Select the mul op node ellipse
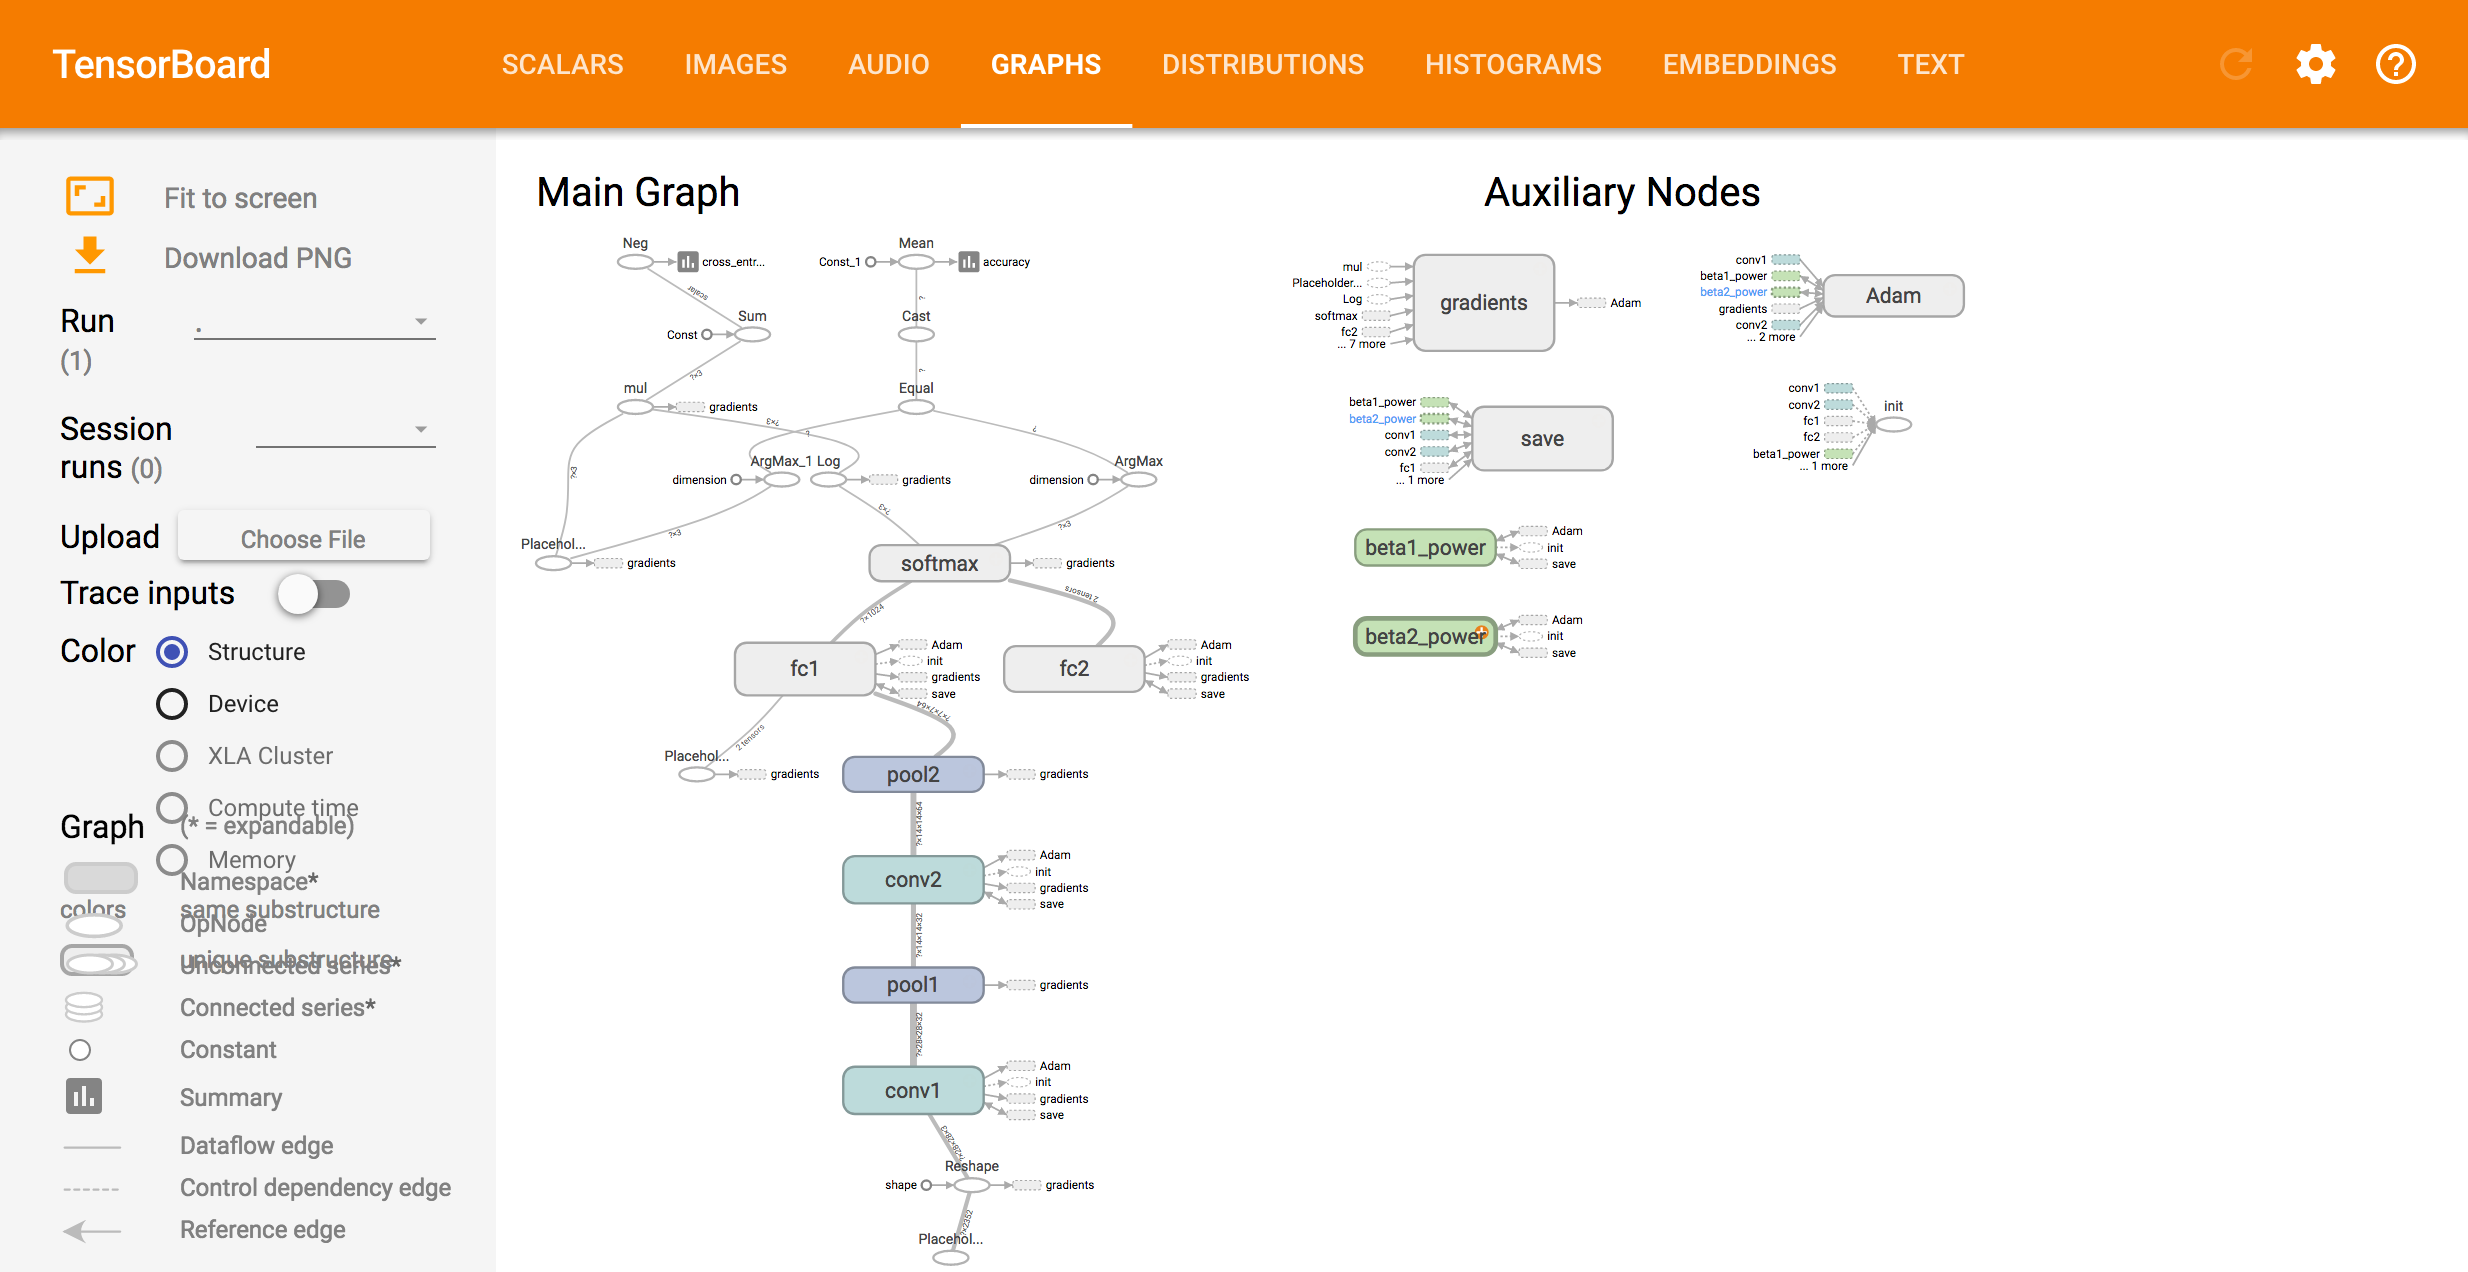This screenshot has width=2468, height=1272. click(x=635, y=407)
